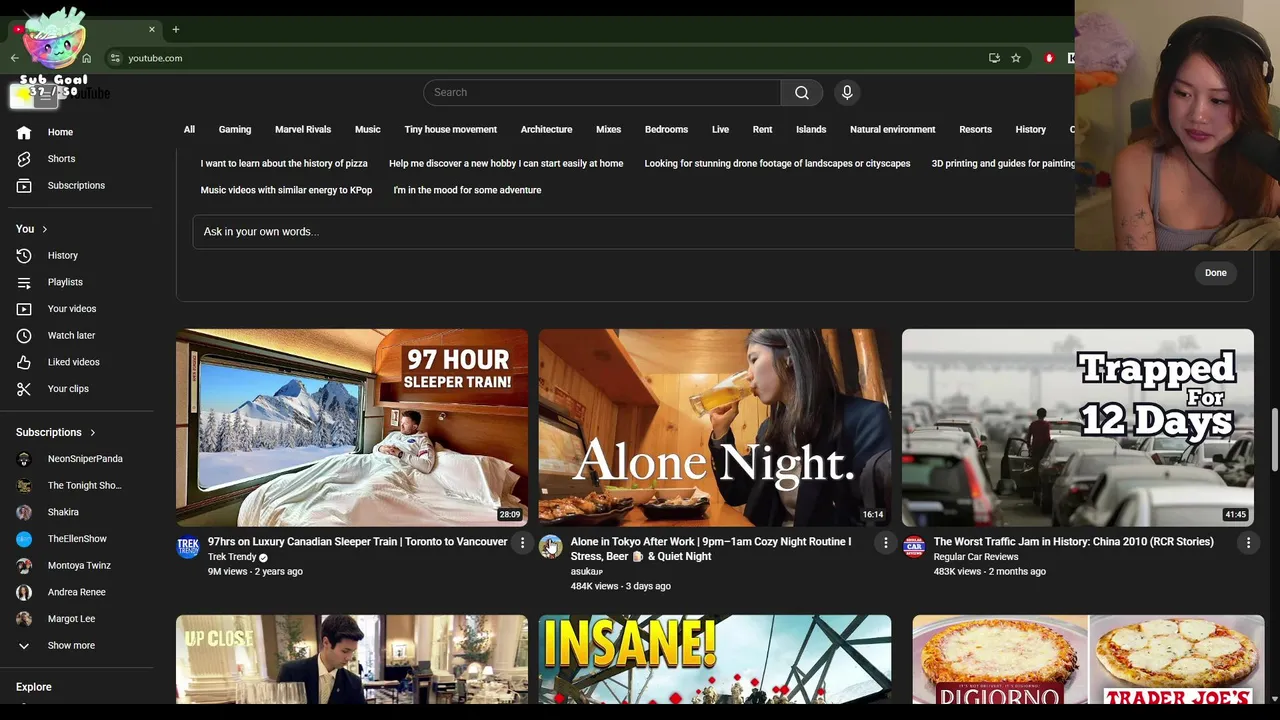Select the Rent filter chip
This screenshot has width=1280, height=720.
coord(762,129)
